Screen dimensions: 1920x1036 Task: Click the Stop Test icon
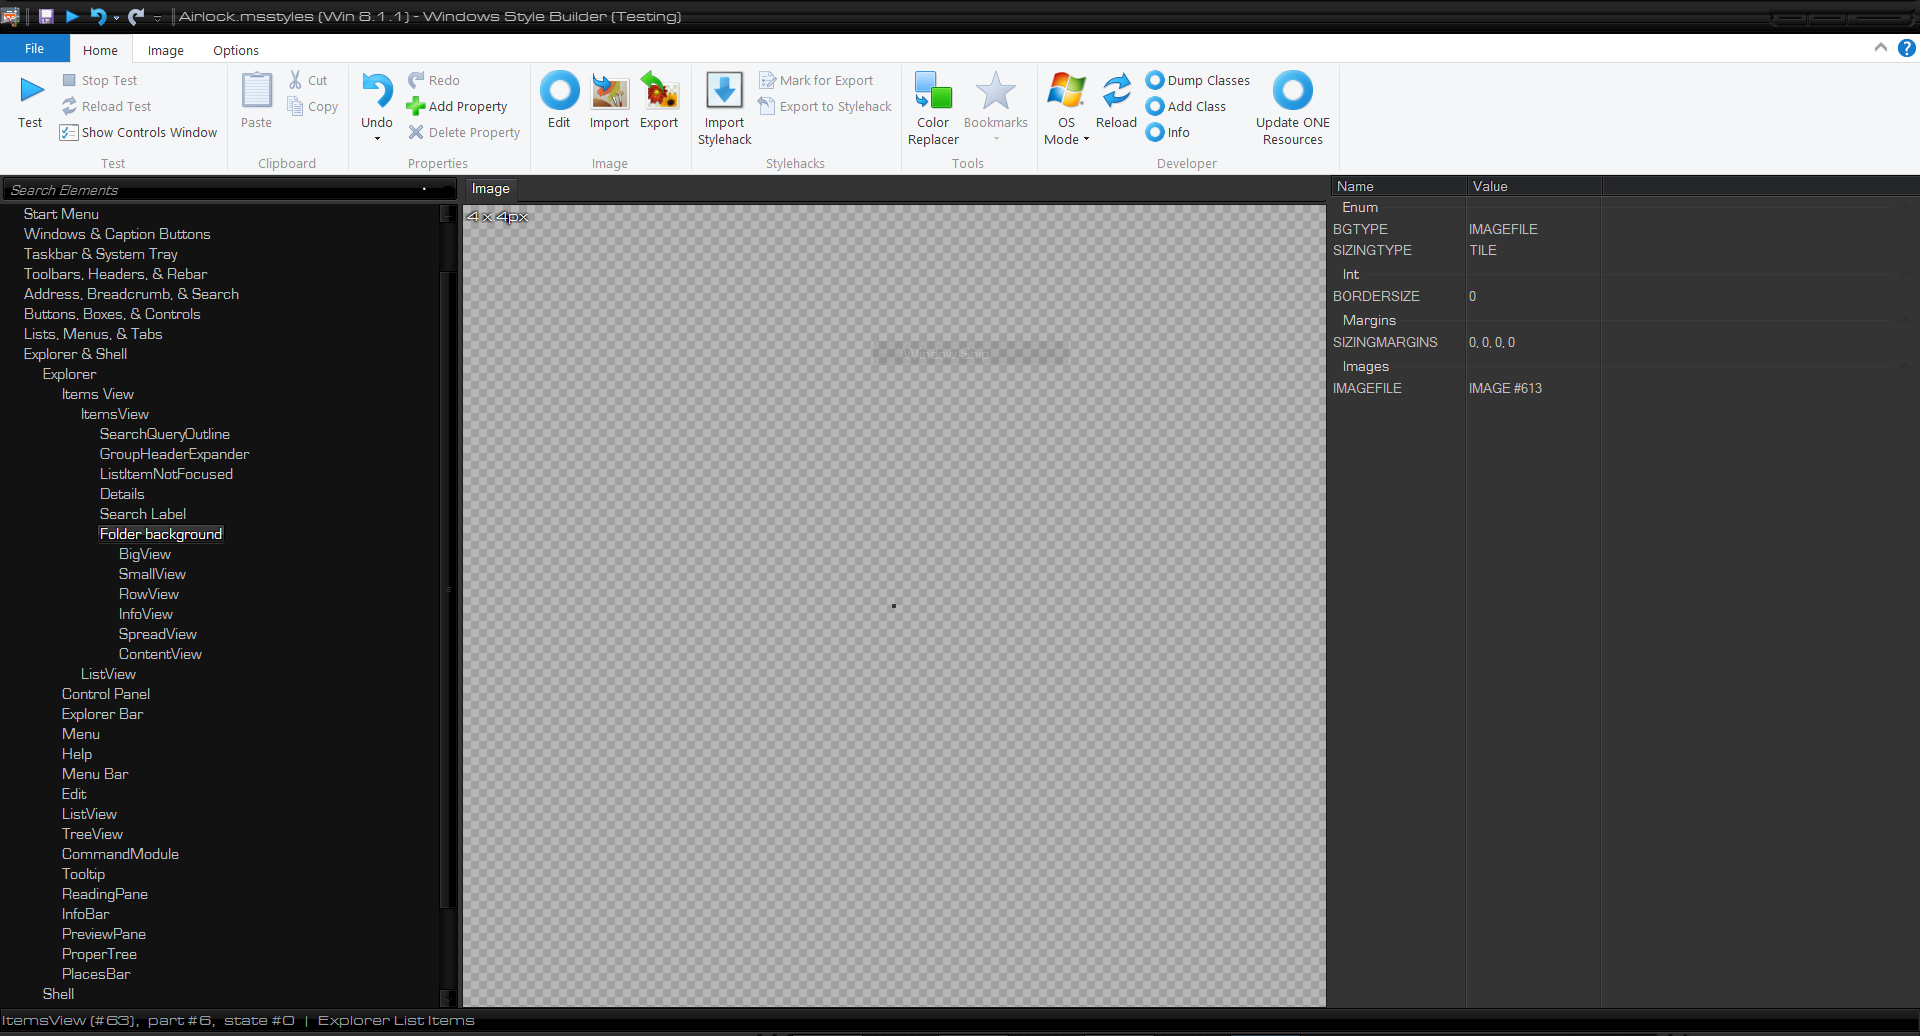[69, 80]
